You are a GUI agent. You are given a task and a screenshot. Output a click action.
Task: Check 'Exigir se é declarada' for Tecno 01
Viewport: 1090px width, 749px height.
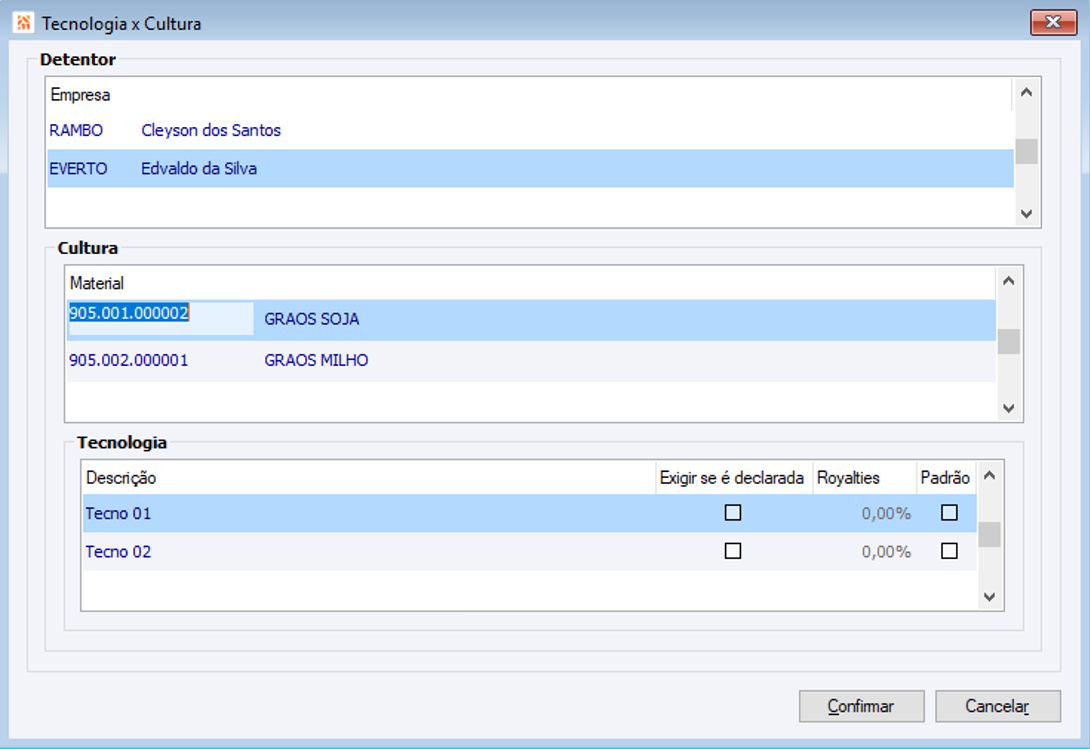733,513
